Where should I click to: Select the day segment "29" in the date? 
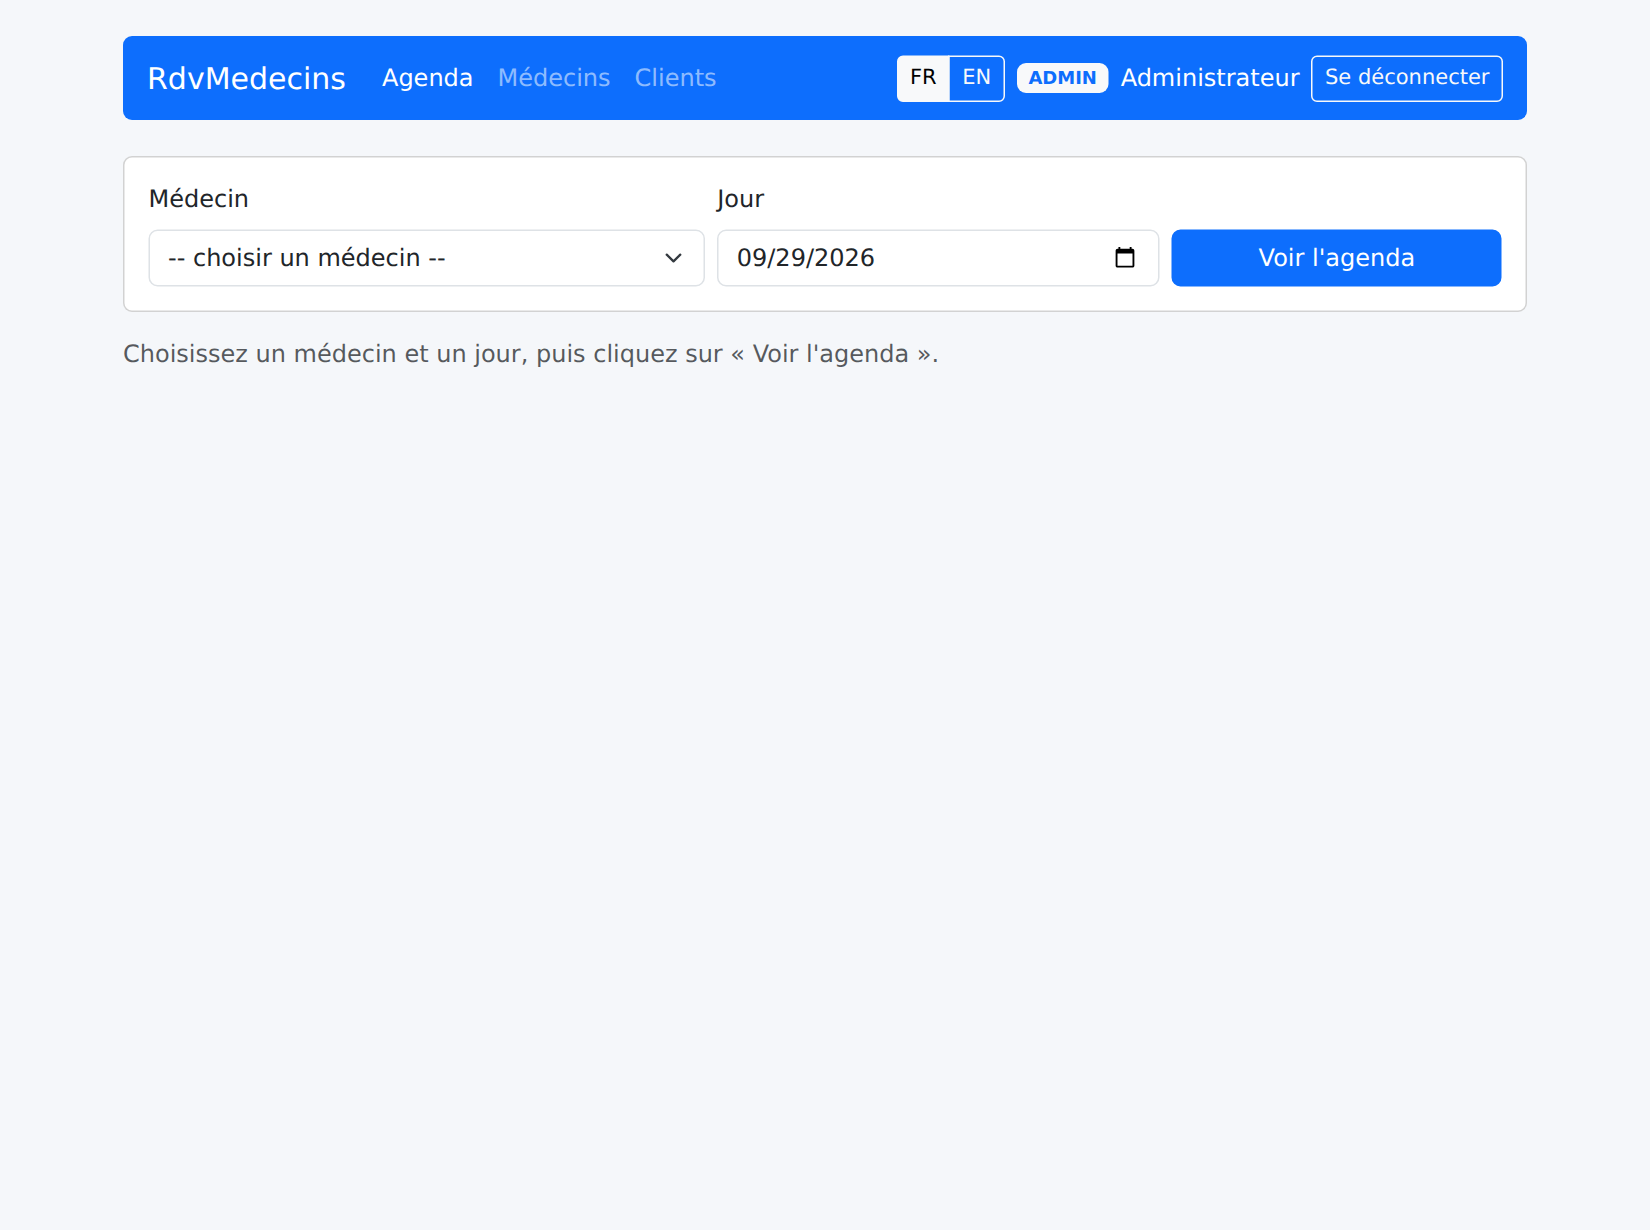pos(789,258)
